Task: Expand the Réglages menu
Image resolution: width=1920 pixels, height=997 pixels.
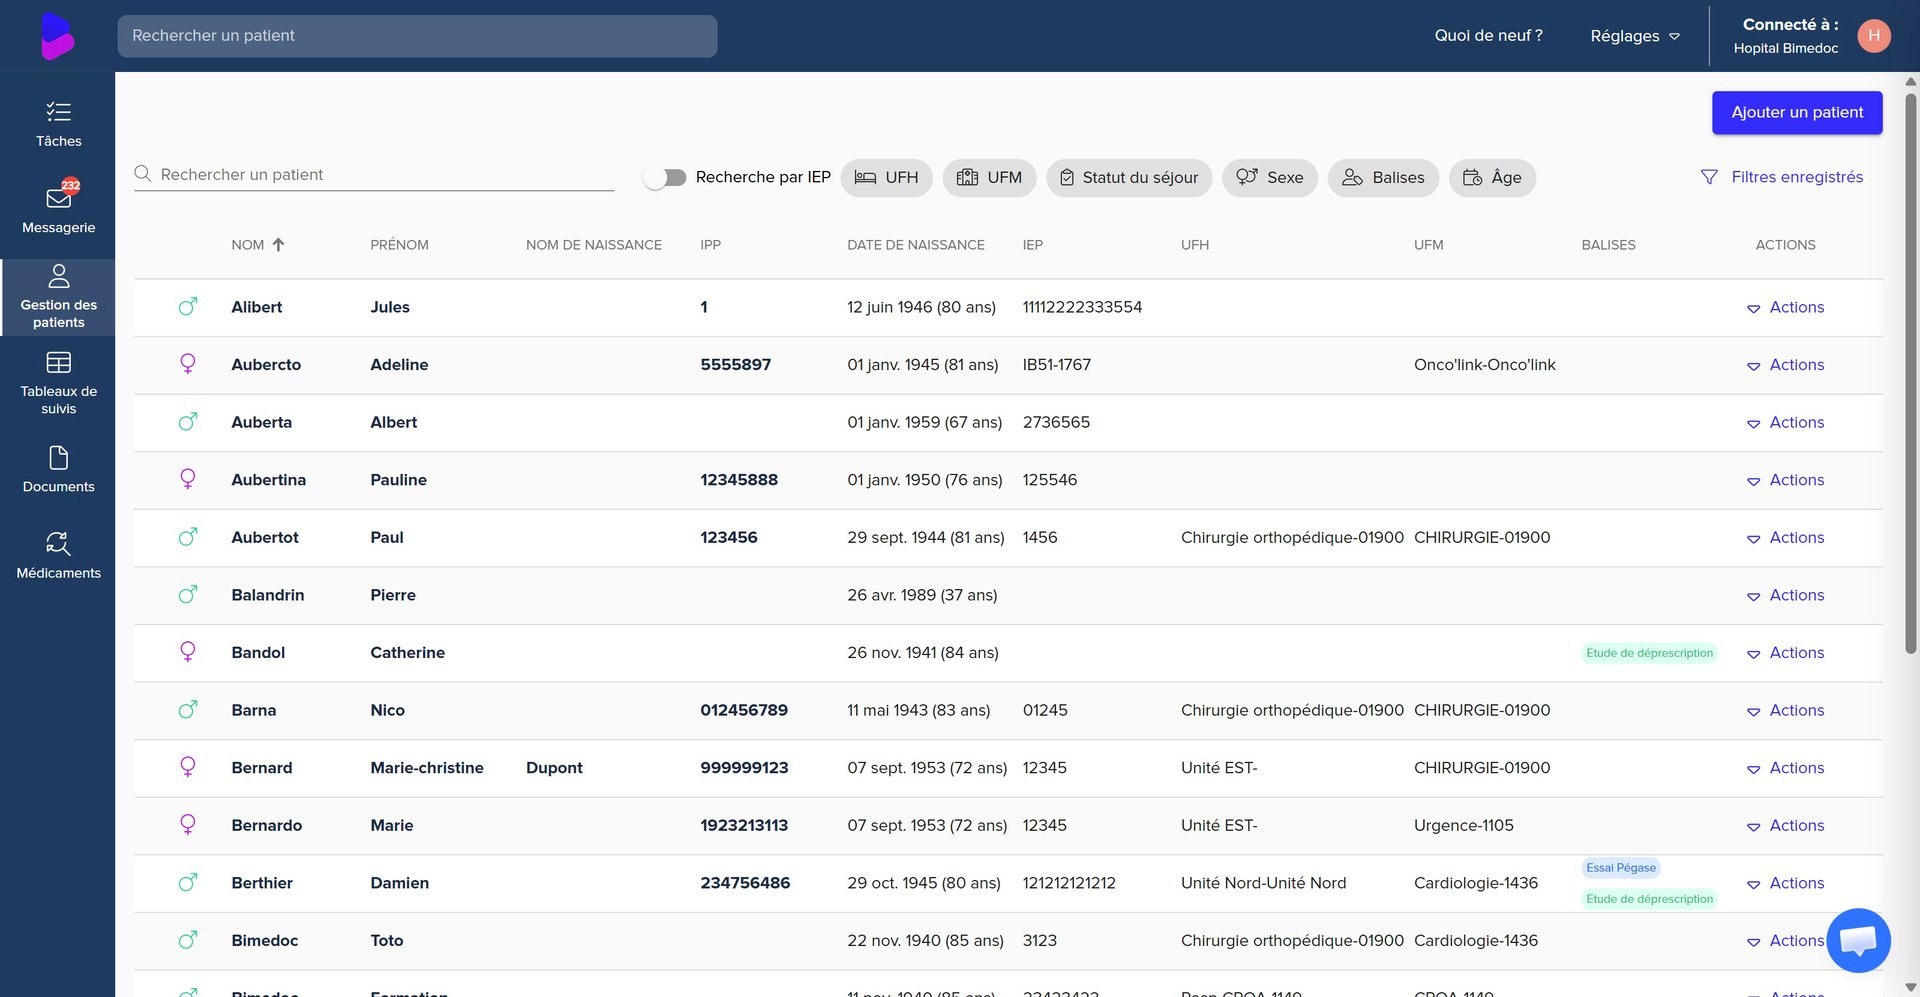Action: [x=1635, y=36]
